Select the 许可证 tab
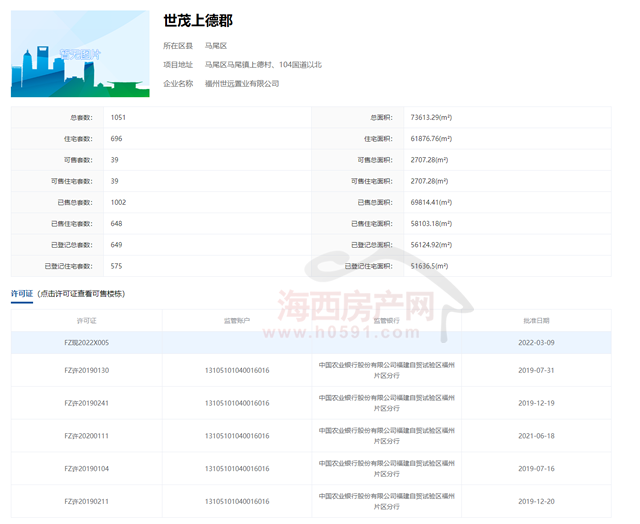 coord(22,294)
